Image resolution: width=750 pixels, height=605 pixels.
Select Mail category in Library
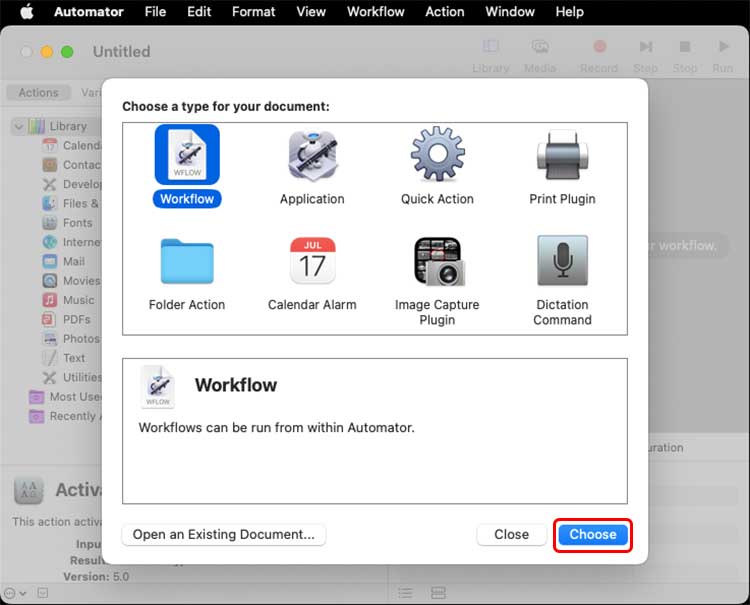64,261
